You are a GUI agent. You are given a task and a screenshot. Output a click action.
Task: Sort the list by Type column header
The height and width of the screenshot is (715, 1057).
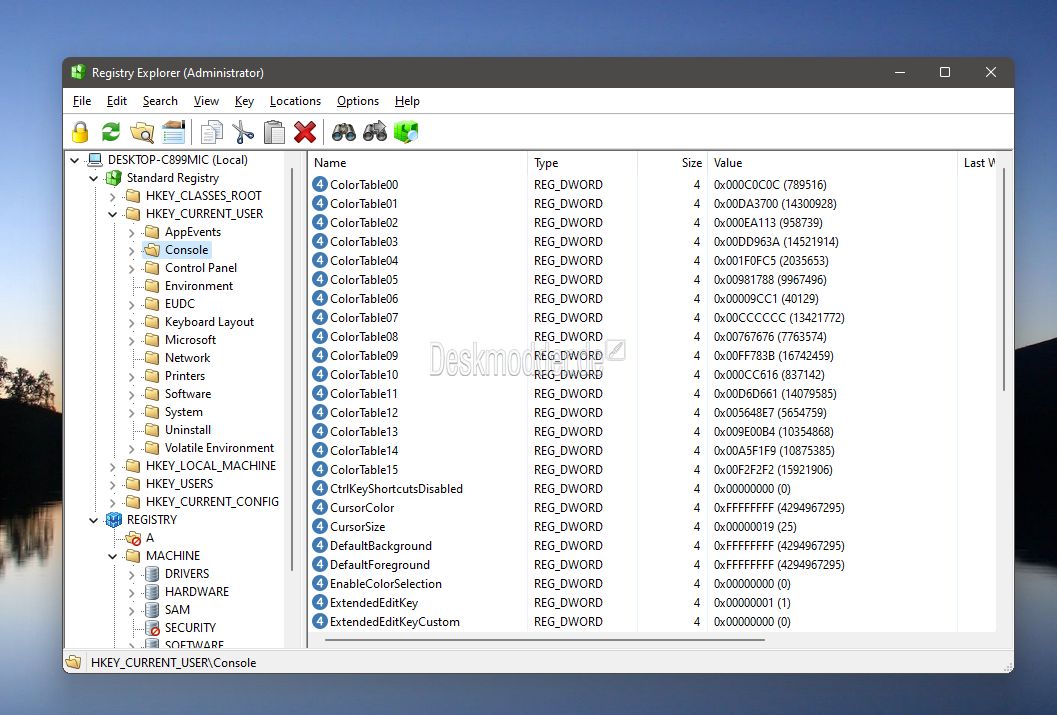[582, 163]
